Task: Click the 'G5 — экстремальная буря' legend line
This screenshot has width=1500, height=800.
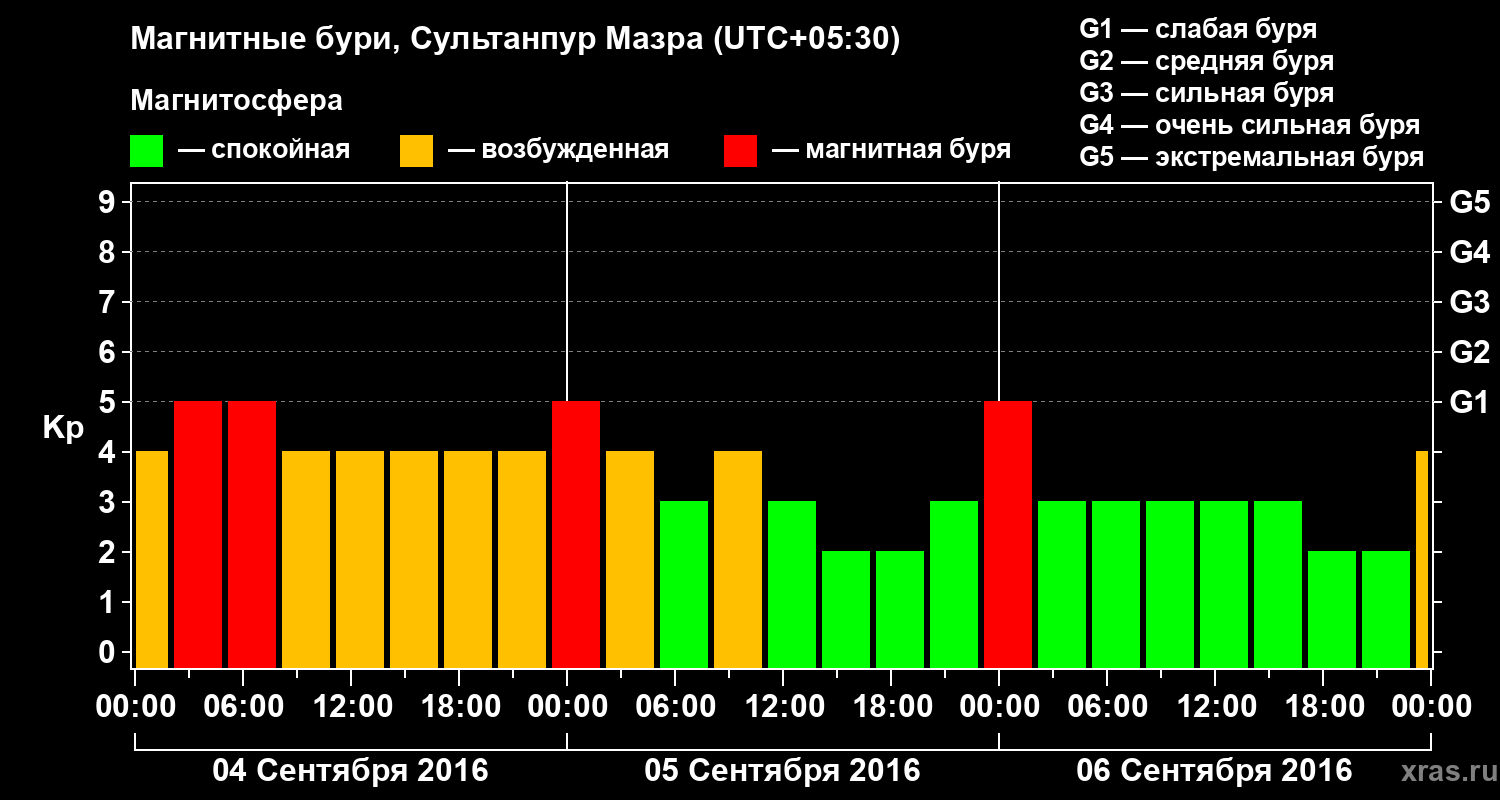Action: coord(1252,158)
